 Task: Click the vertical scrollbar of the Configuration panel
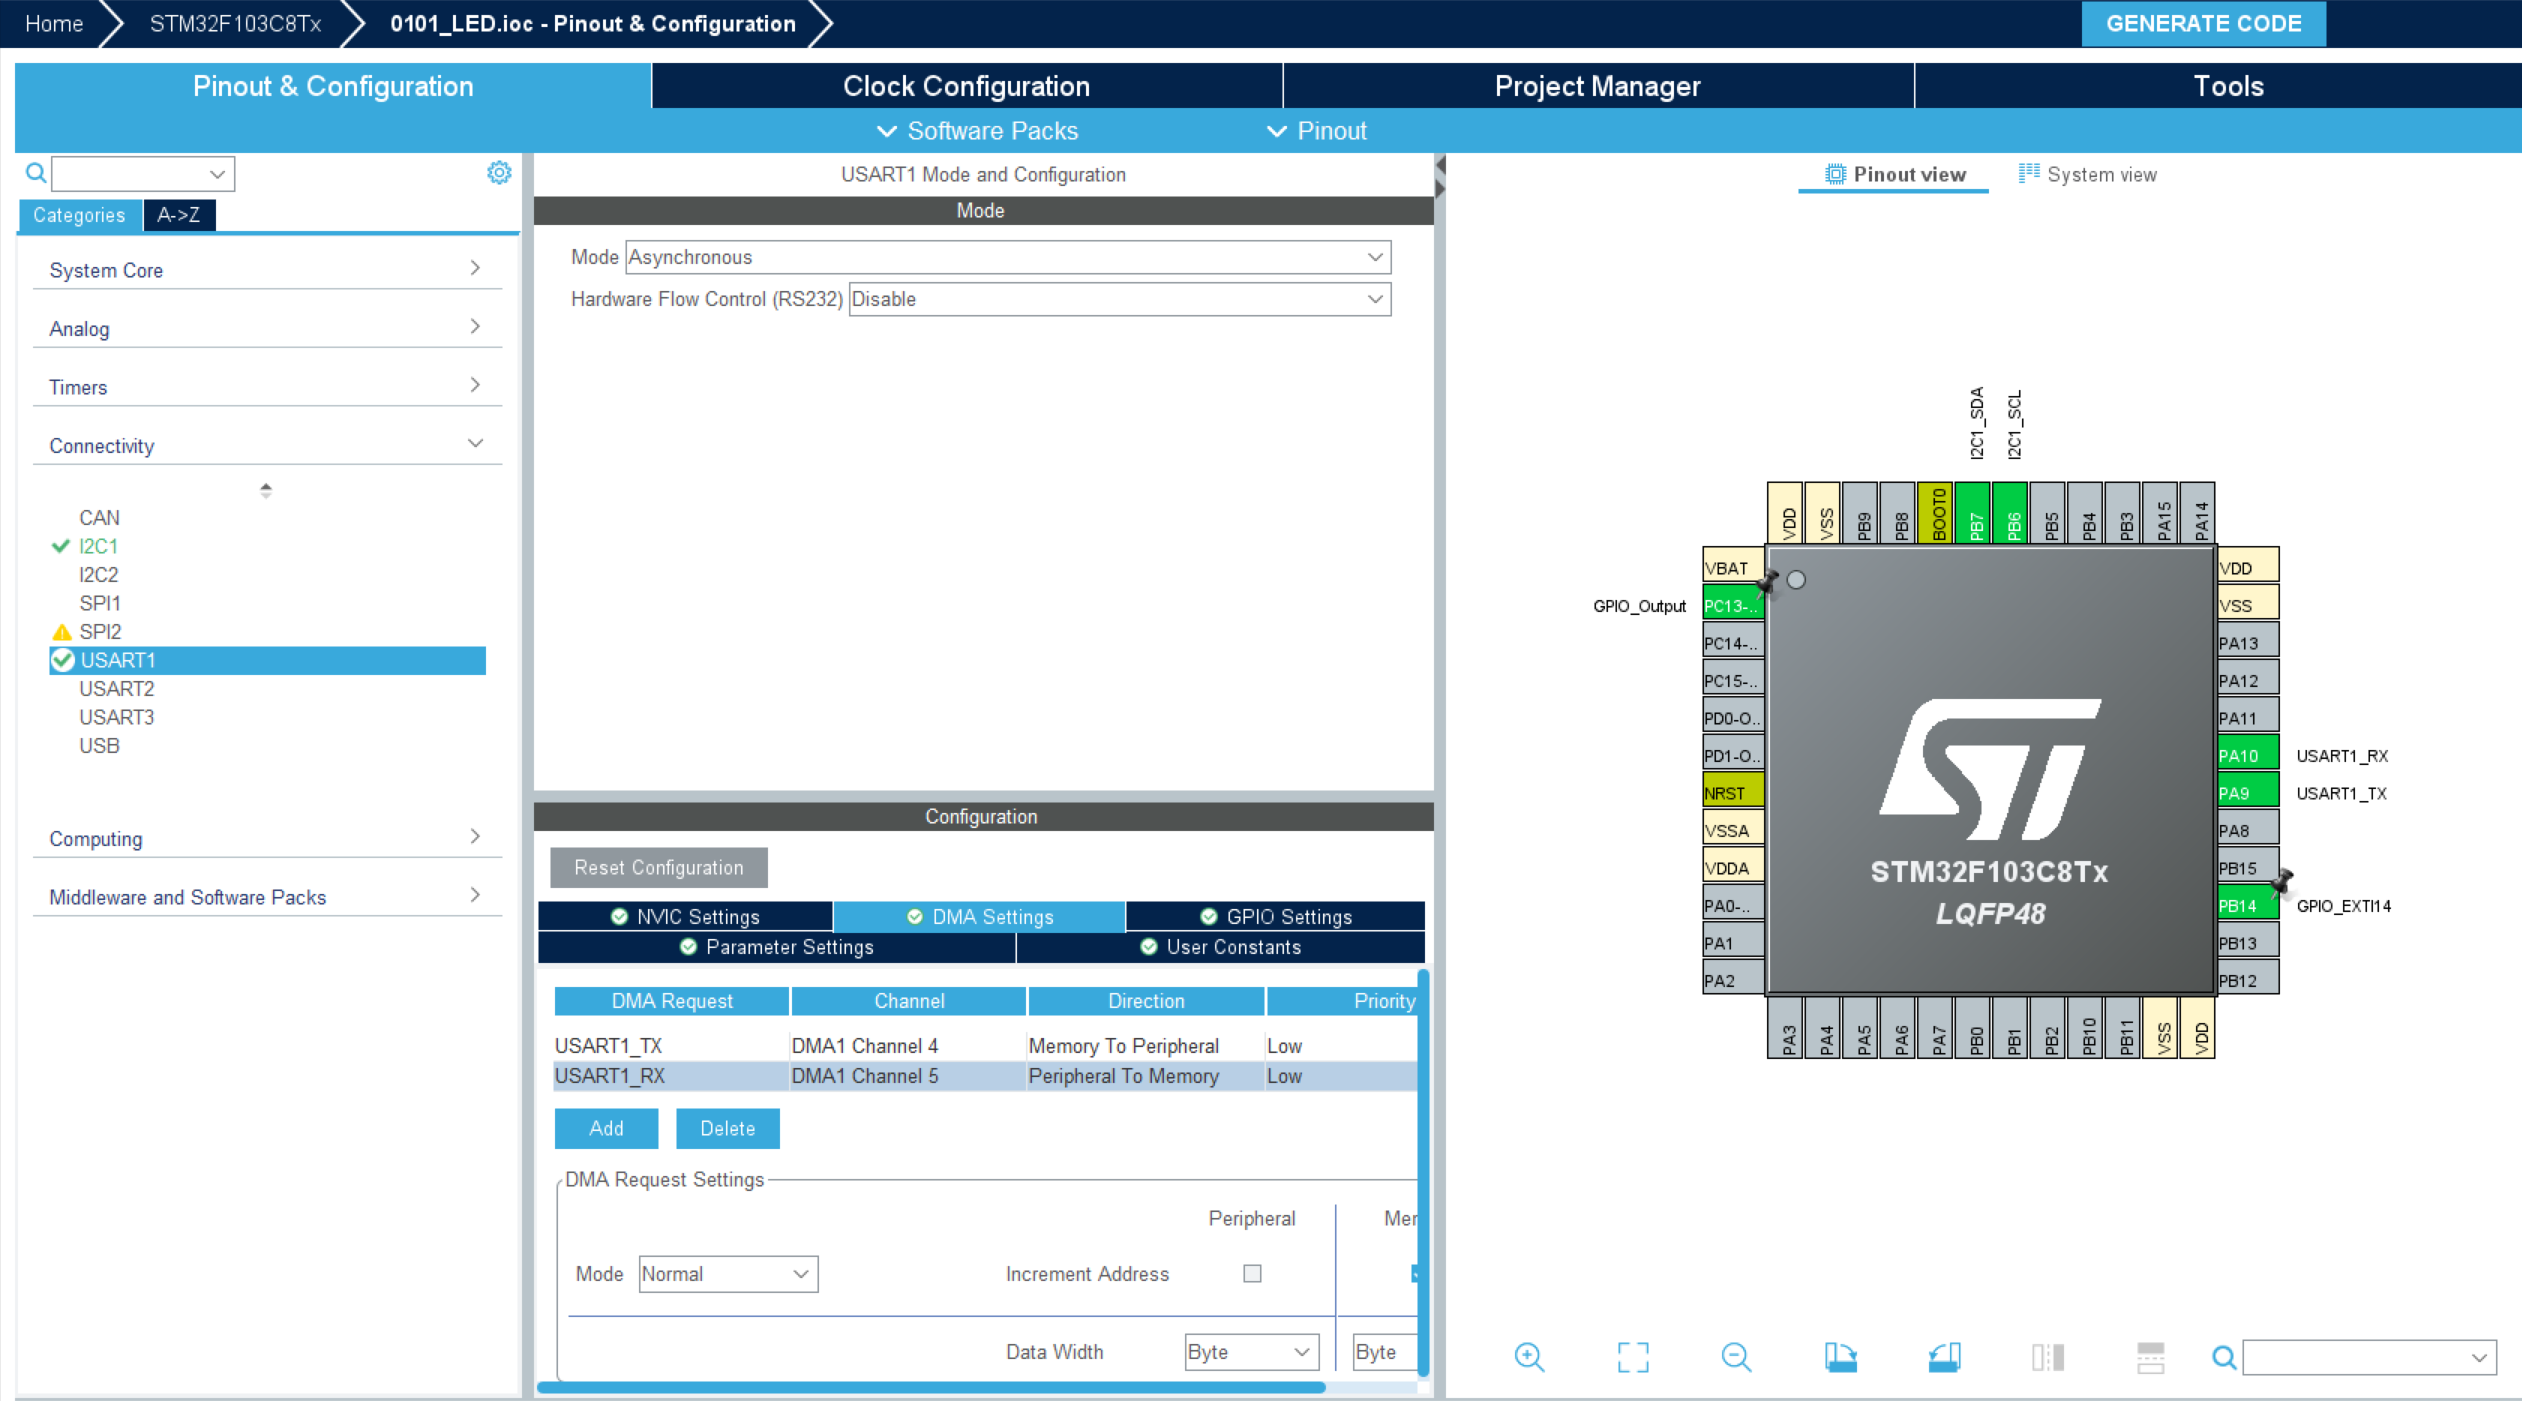point(1423,1171)
